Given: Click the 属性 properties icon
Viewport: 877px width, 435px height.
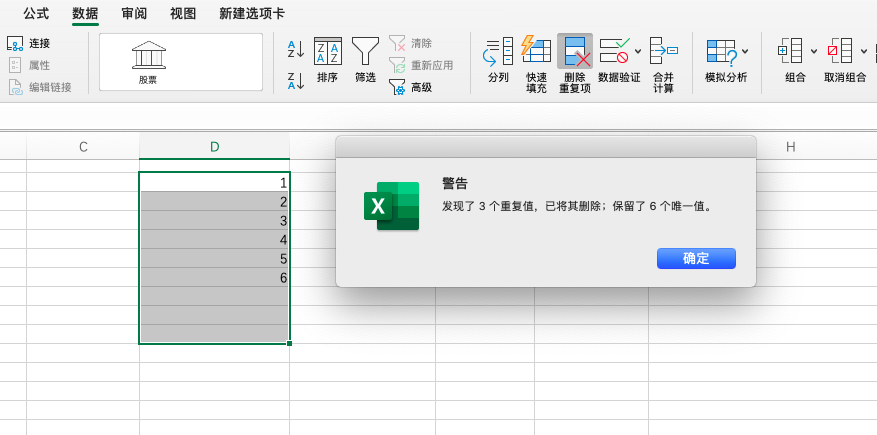Looking at the screenshot, I should pyautogui.click(x=15, y=65).
